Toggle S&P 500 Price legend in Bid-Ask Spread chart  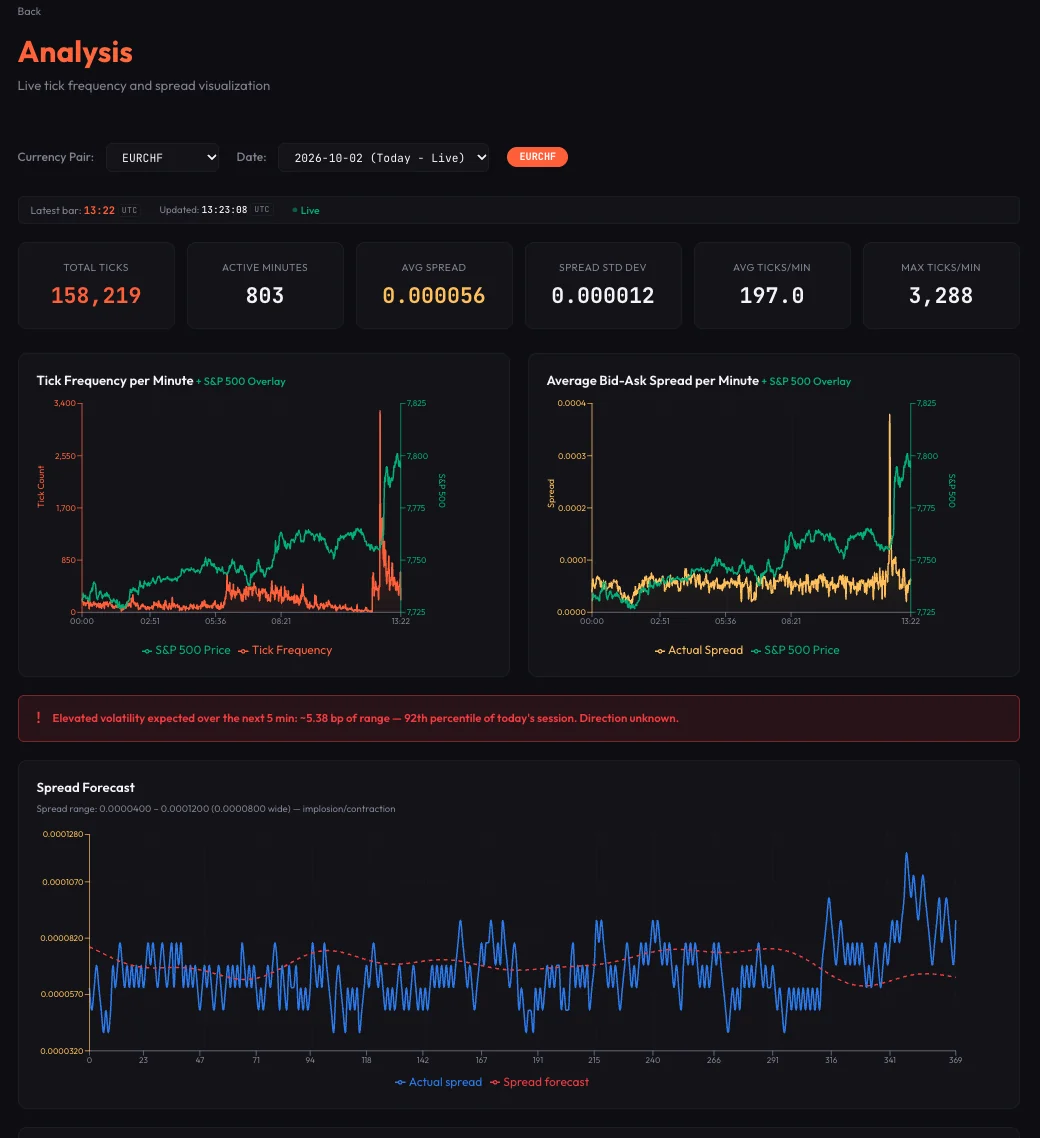tap(795, 650)
